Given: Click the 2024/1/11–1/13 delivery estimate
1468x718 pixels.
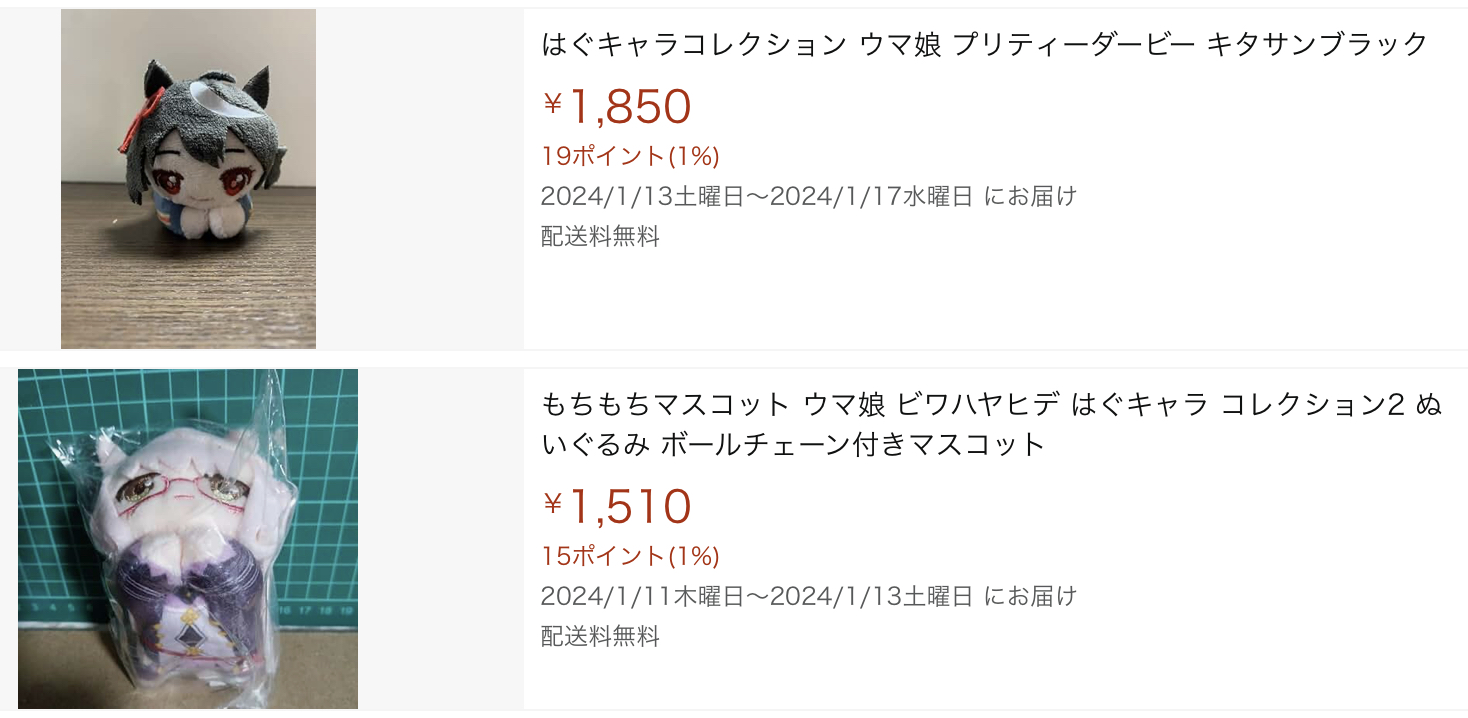Looking at the screenshot, I should 808,596.
